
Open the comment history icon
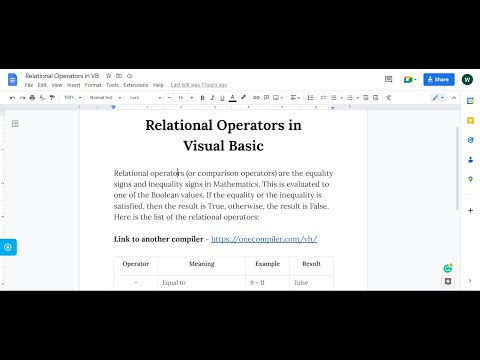388,79
